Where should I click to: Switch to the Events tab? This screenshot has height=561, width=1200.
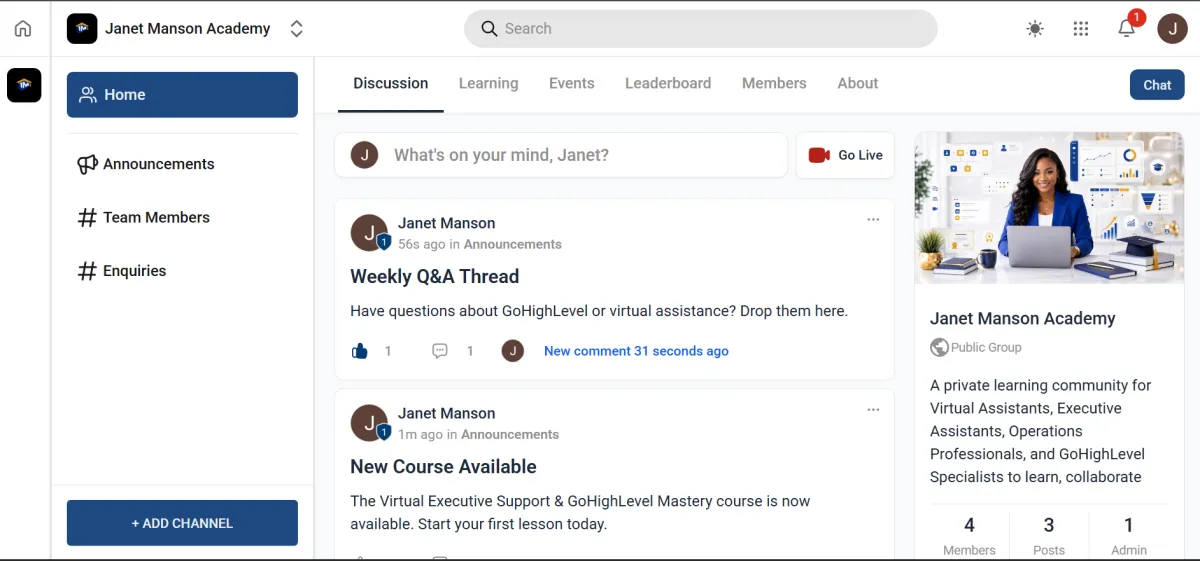tap(571, 84)
